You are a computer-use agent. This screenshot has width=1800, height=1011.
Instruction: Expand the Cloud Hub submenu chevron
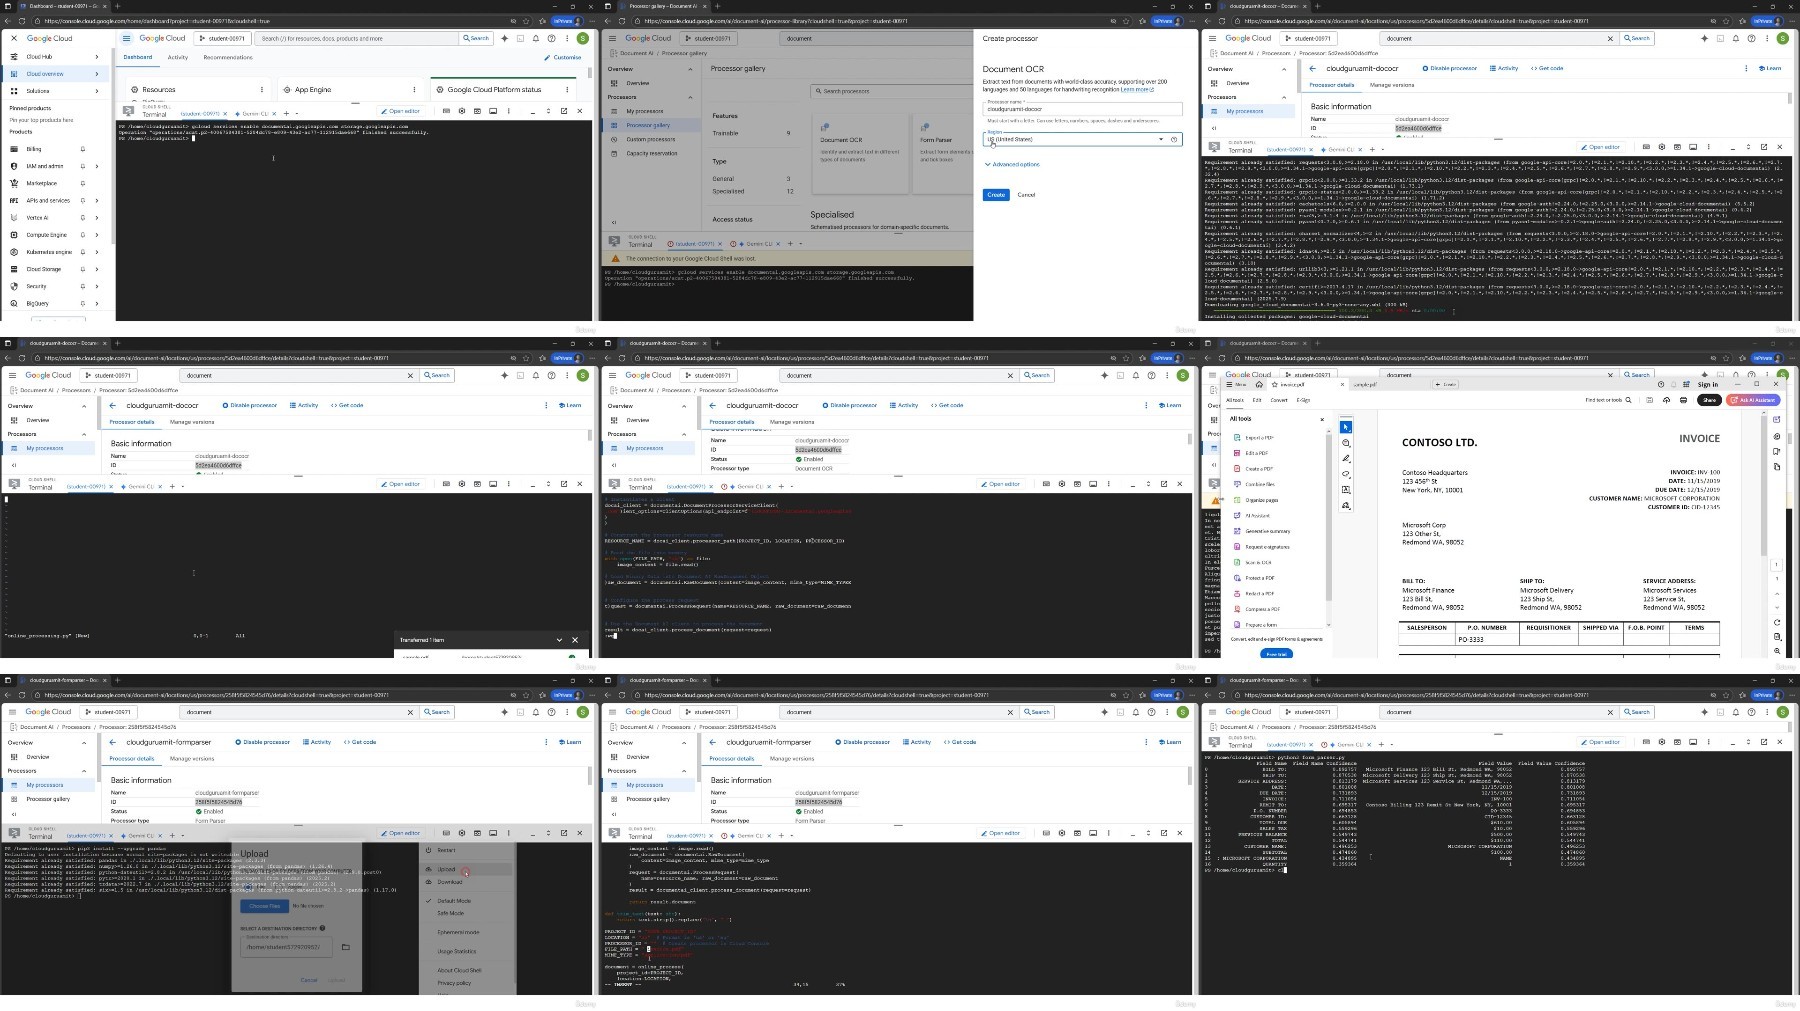click(97, 57)
